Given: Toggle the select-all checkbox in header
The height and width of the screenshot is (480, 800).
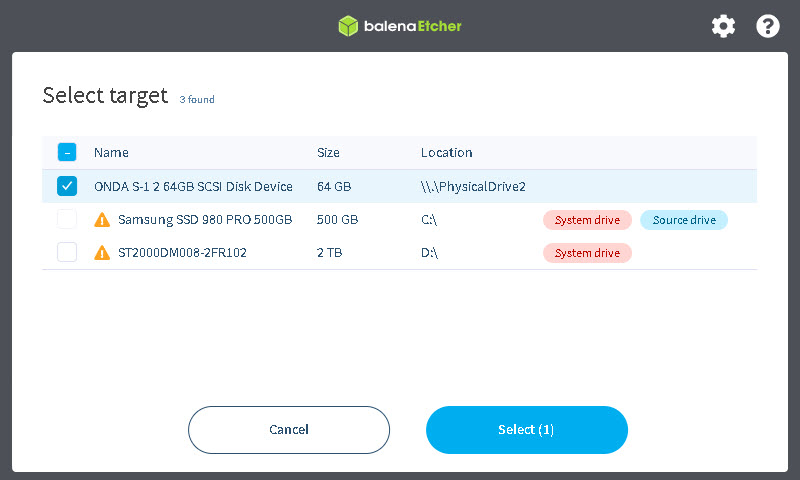Looking at the screenshot, I should [67, 152].
